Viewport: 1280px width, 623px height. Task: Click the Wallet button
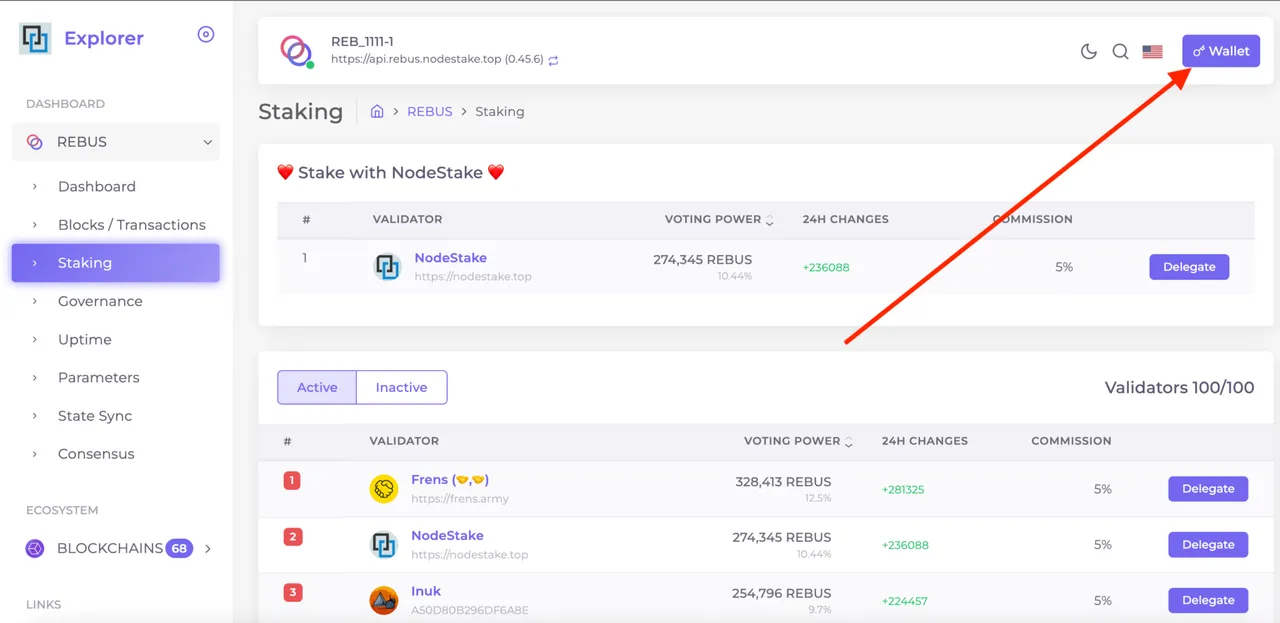[1221, 51]
